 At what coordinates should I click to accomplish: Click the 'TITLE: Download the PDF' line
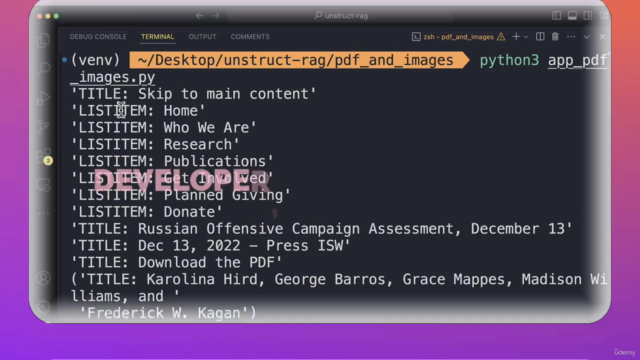coord(176,262)
